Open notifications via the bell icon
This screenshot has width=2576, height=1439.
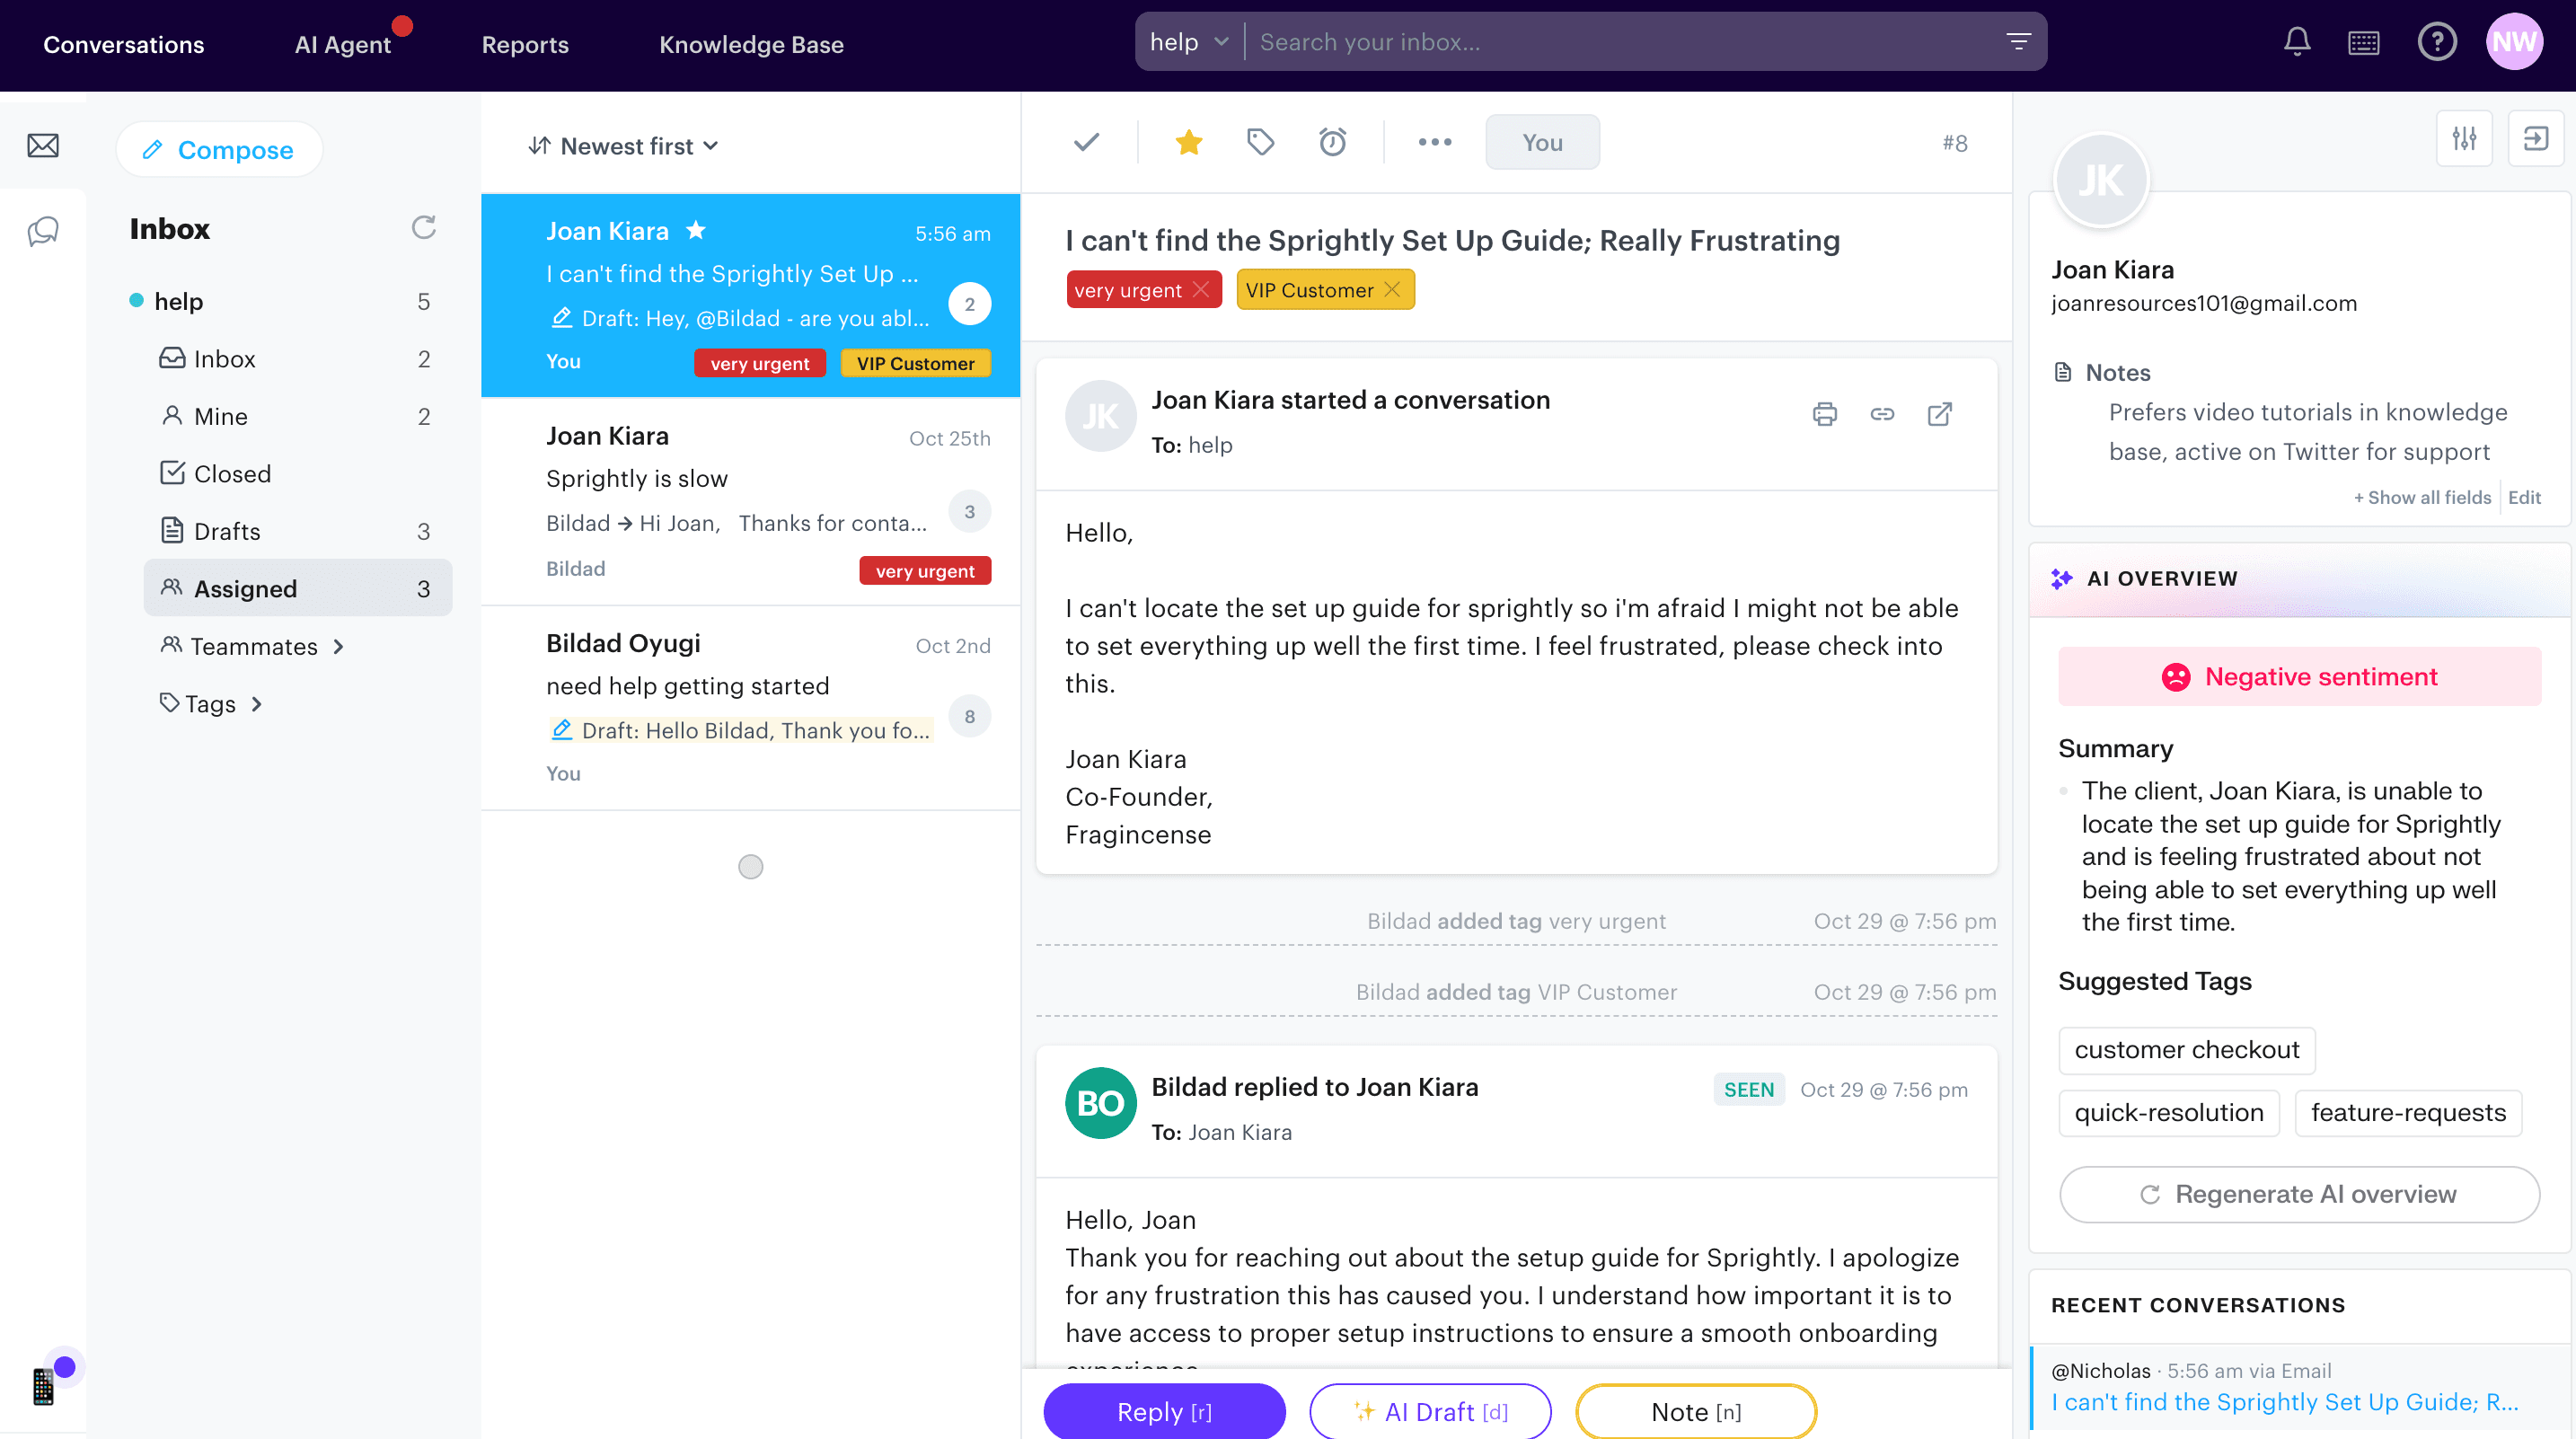click(2296, 42)
